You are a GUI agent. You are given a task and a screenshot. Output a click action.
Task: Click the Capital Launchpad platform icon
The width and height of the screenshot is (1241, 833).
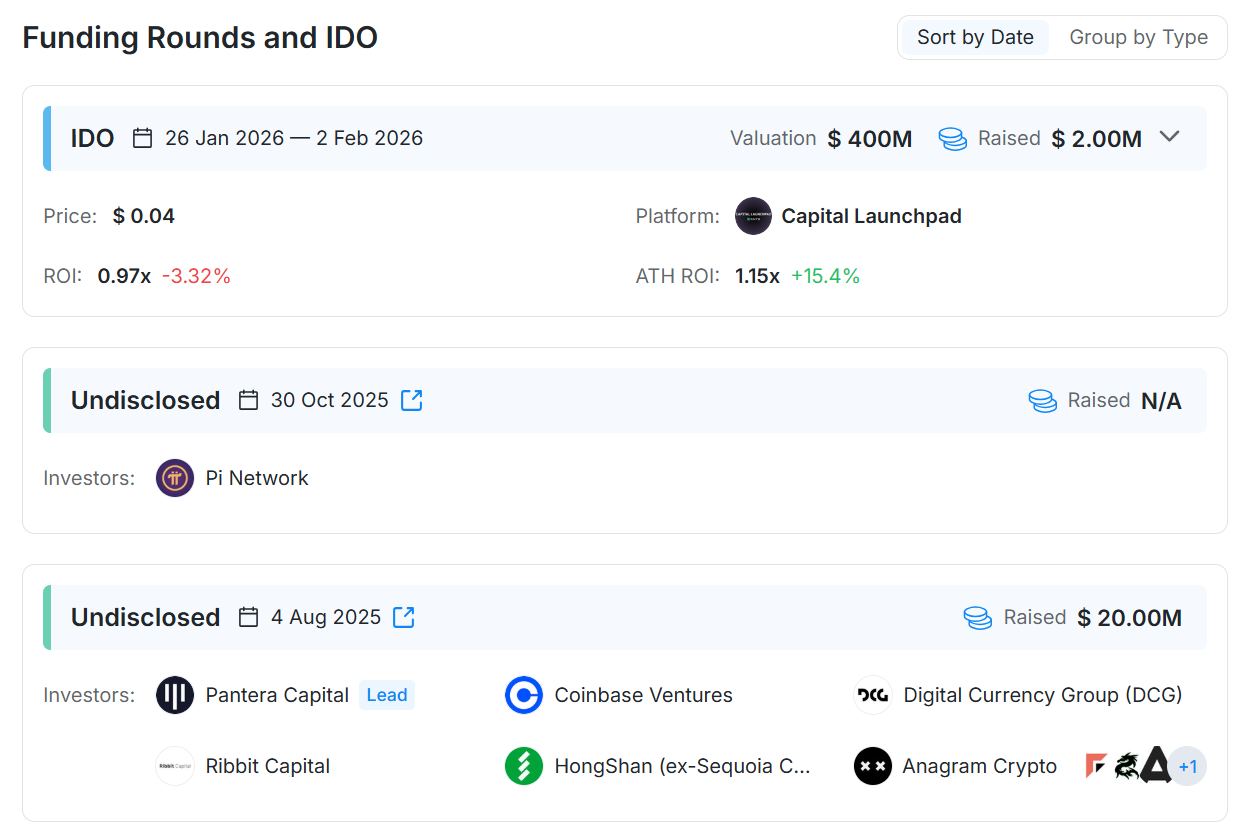pyautogui.click(x=753, y=216)
